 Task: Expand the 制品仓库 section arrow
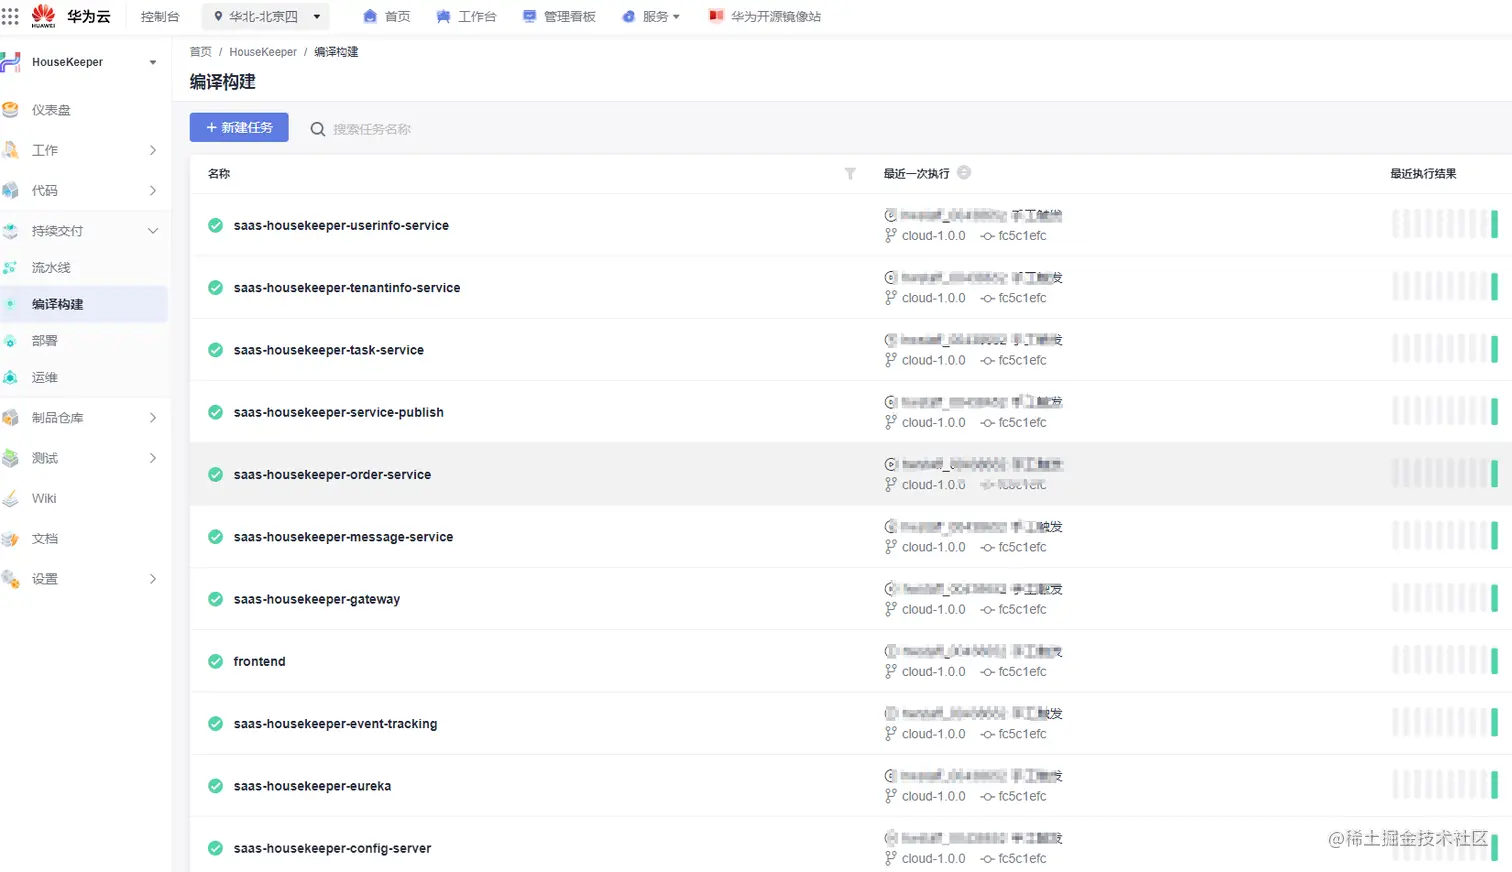[x=153, y=418]
